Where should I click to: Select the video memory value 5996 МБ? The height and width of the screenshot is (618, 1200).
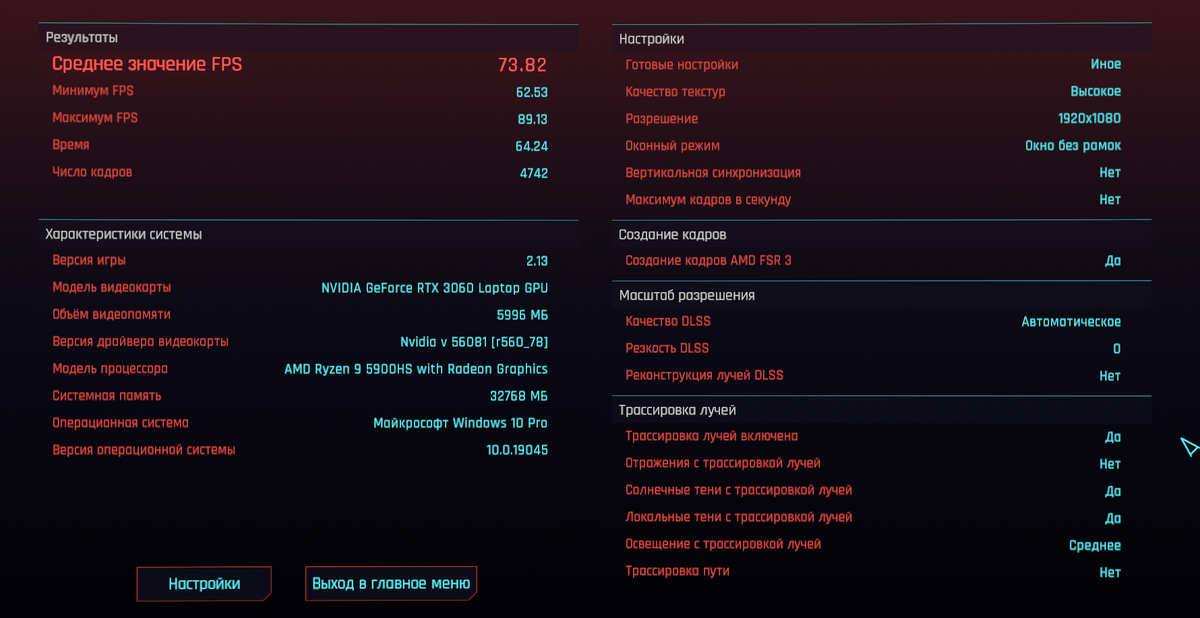coord(522,315)
